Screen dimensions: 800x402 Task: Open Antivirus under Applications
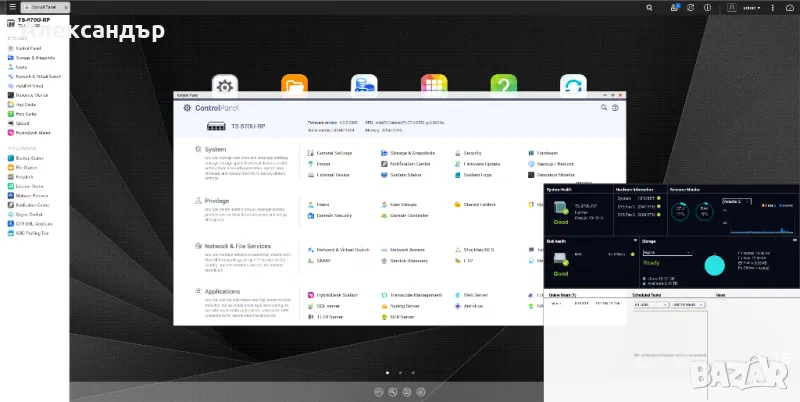(x=469, y=306)
